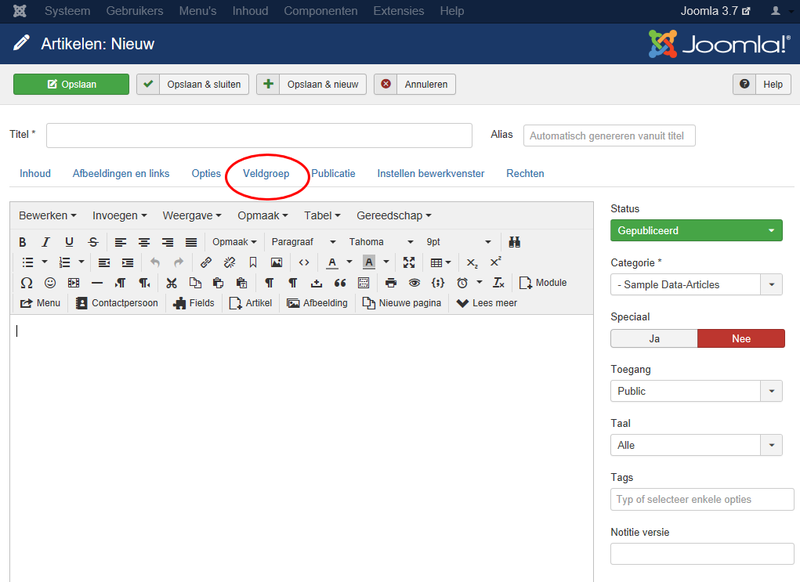Apply bold formatting in editor
Image resolution: width=800 pixels, height=582 pixels.
pyautogui.click(x=22, y=242)
